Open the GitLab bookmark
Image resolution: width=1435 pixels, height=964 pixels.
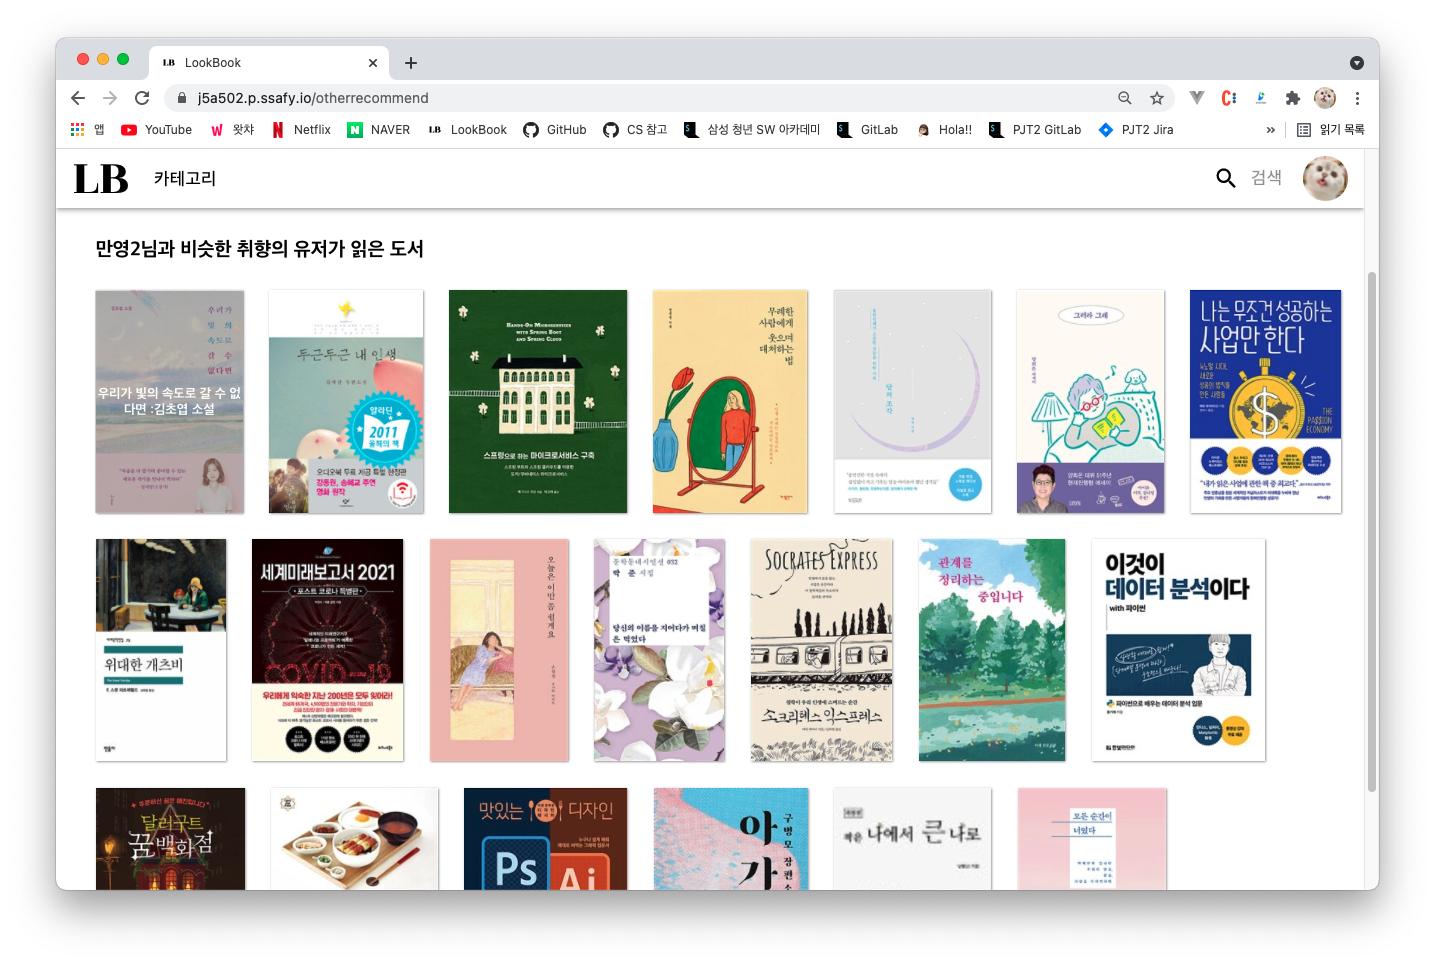867,129
